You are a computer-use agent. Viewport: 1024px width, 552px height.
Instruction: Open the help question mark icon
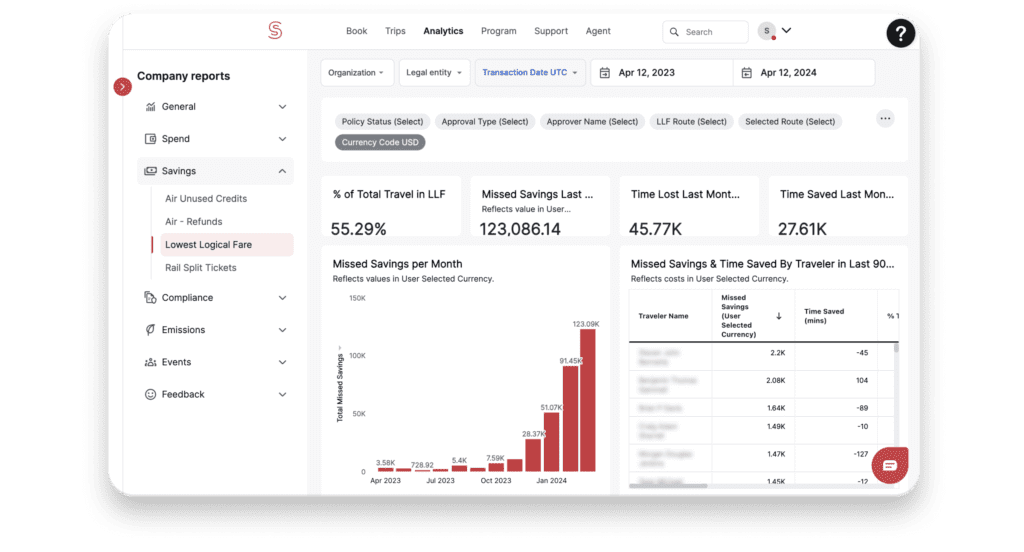pos(900,34)
